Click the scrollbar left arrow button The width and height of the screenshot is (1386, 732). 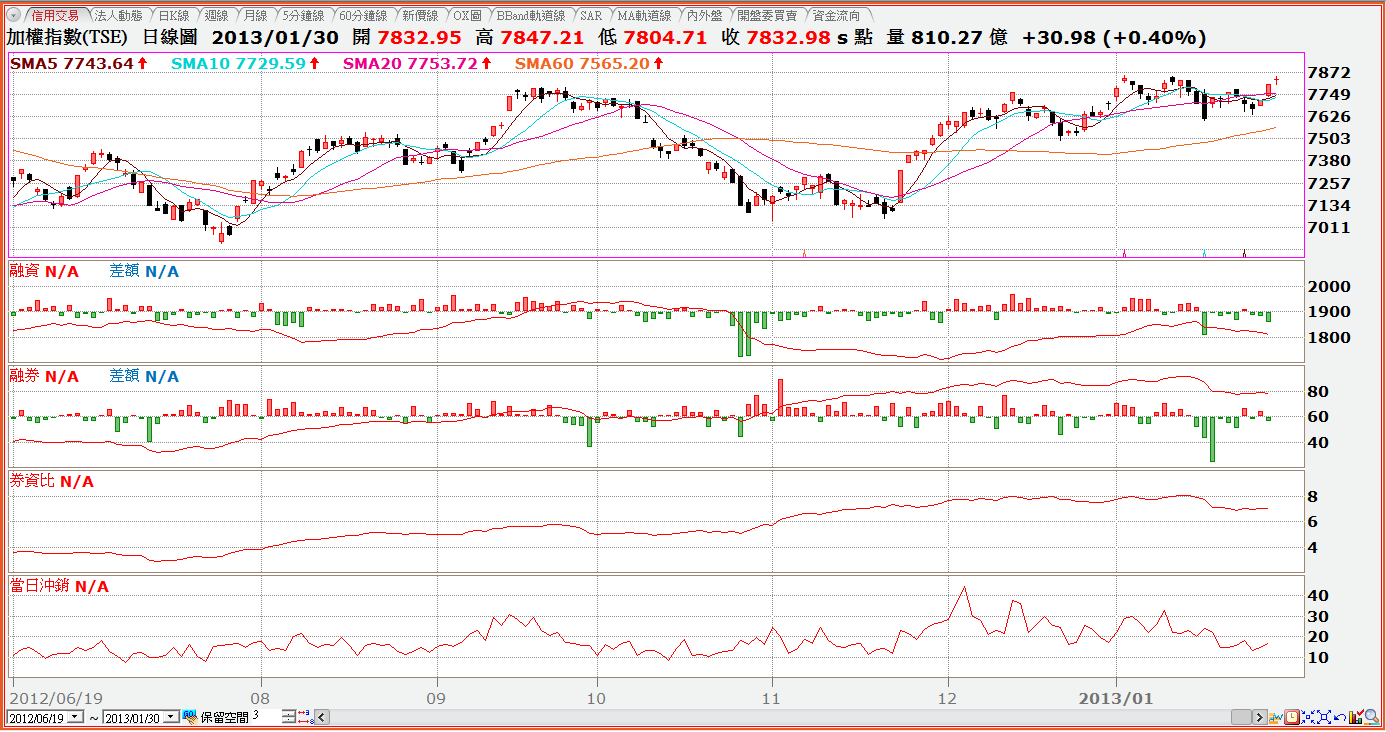tap(322, 717)
